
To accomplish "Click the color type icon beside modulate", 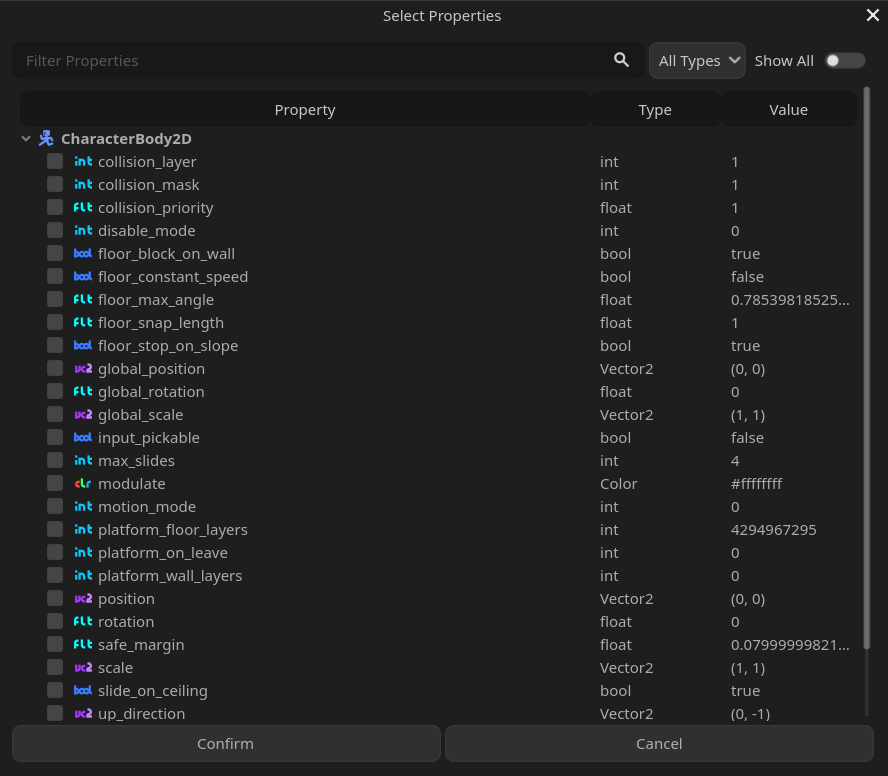I will click(x=83, y=484).
